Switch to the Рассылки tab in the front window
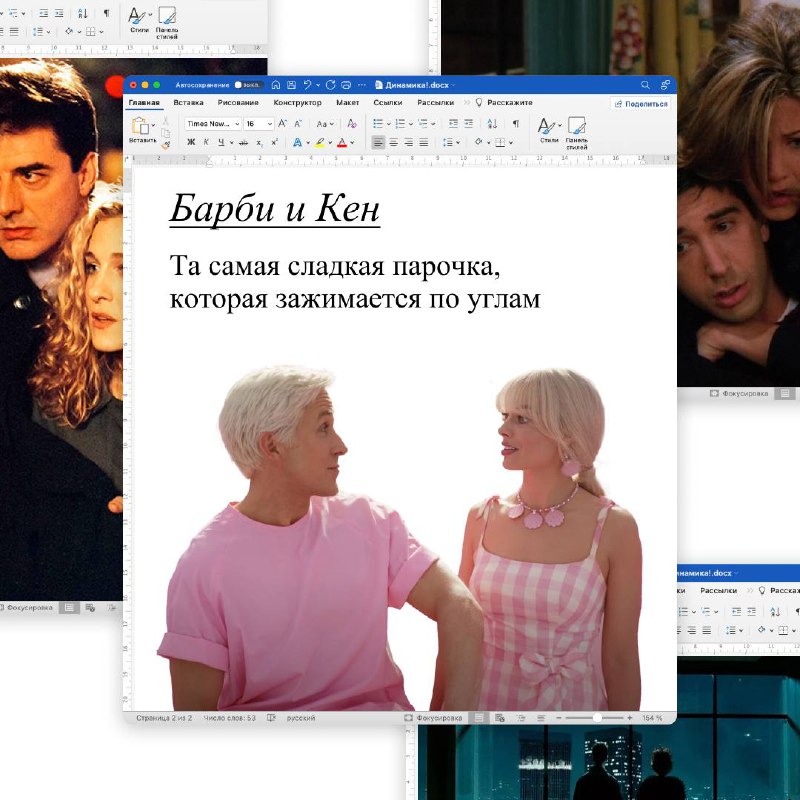Image resolution: width=800 pixels, height=800 pixels. click(x=435, y=103)
